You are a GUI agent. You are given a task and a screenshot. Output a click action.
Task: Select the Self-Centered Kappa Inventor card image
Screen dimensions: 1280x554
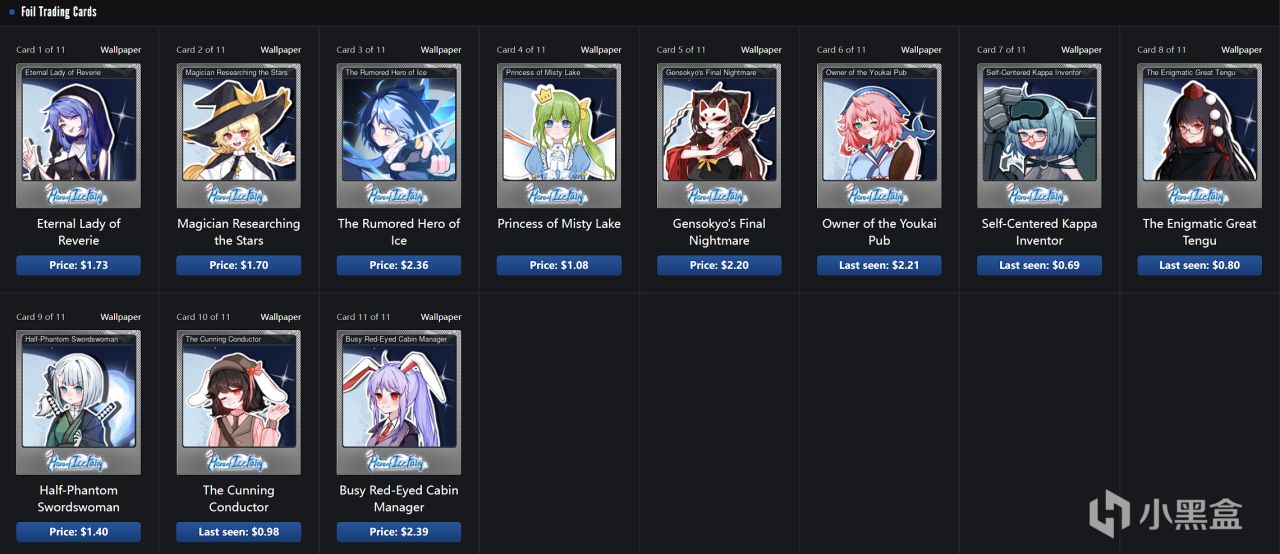pyautogui.click(x=1039, y=136)
